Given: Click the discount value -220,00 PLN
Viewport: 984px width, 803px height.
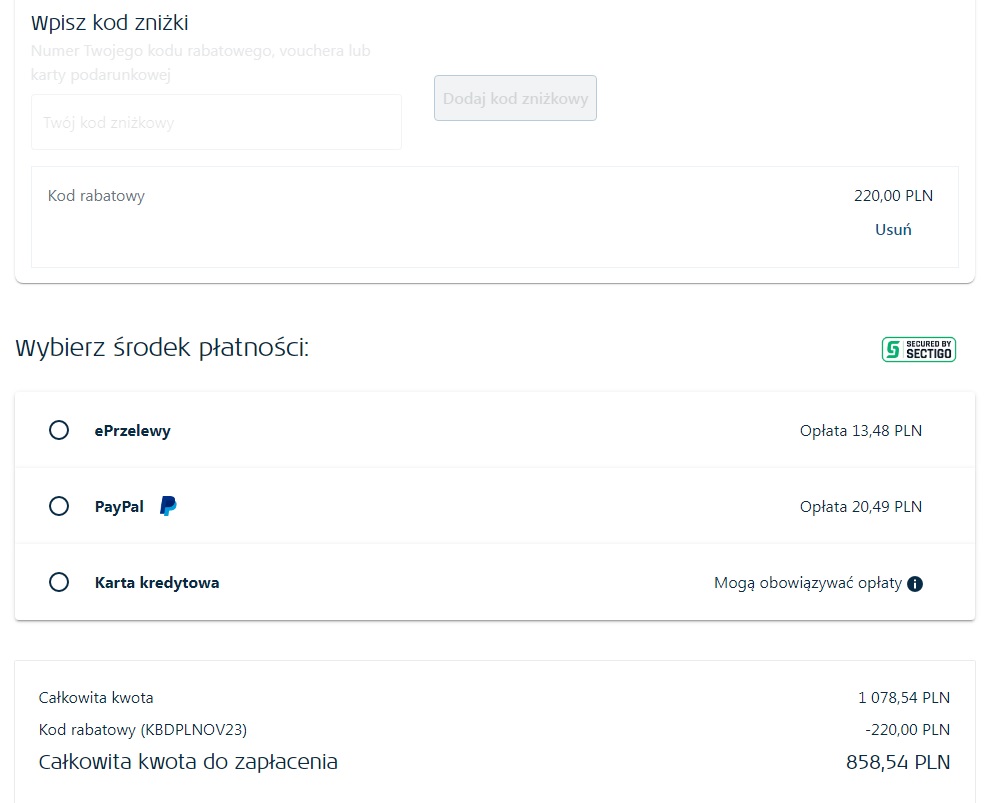Looking at the screenshot, I should pos(907,730).
